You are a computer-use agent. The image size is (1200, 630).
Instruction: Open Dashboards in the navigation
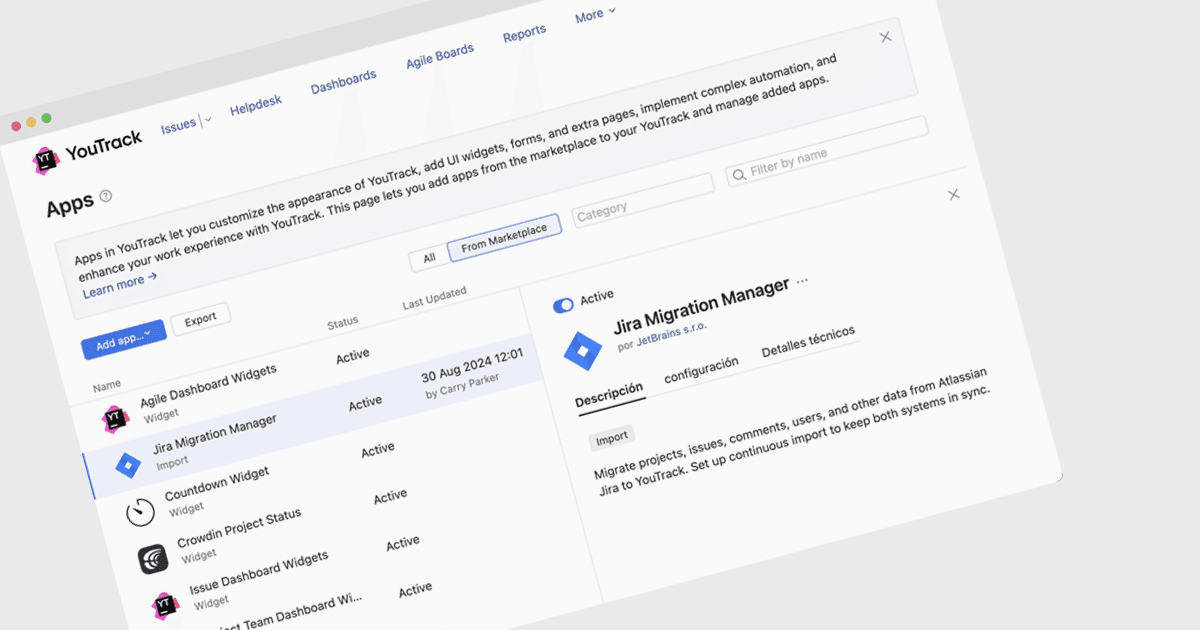coord(343,82)
